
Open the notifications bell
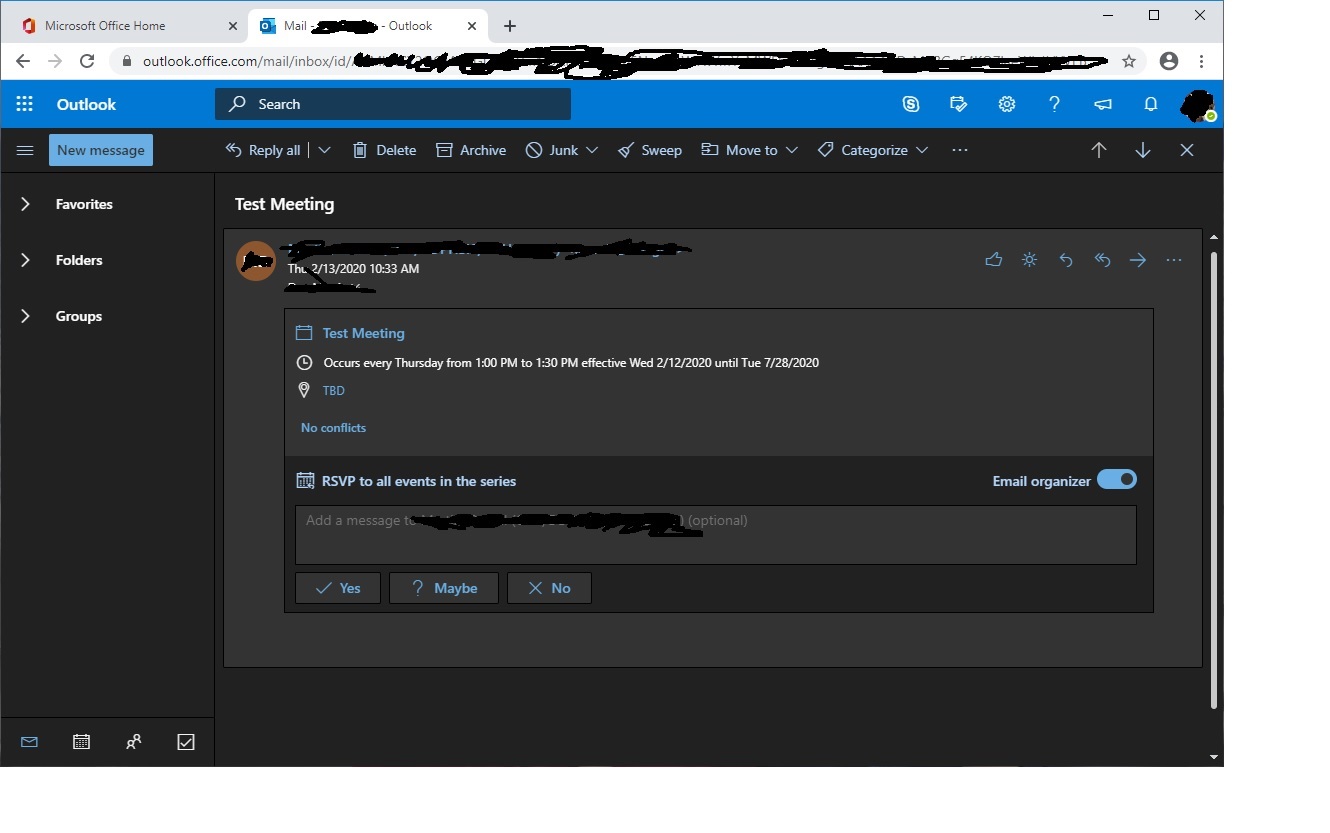coord(1151,104)
